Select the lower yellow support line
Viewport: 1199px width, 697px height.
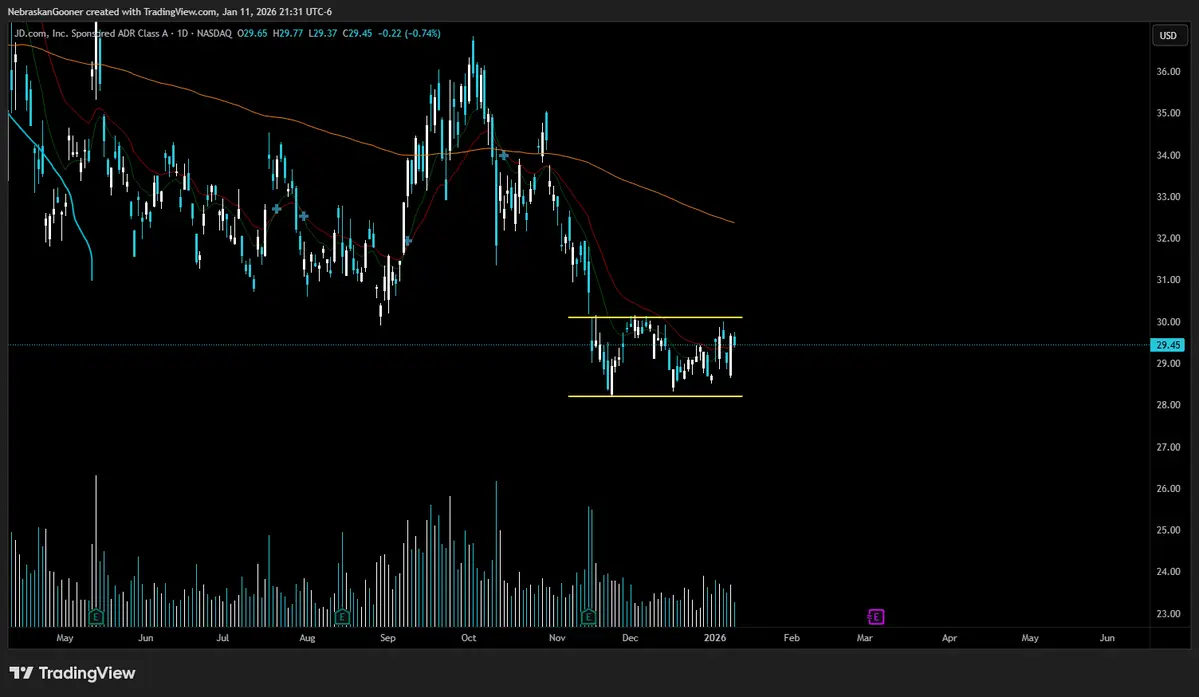click(x=655, y=396)
